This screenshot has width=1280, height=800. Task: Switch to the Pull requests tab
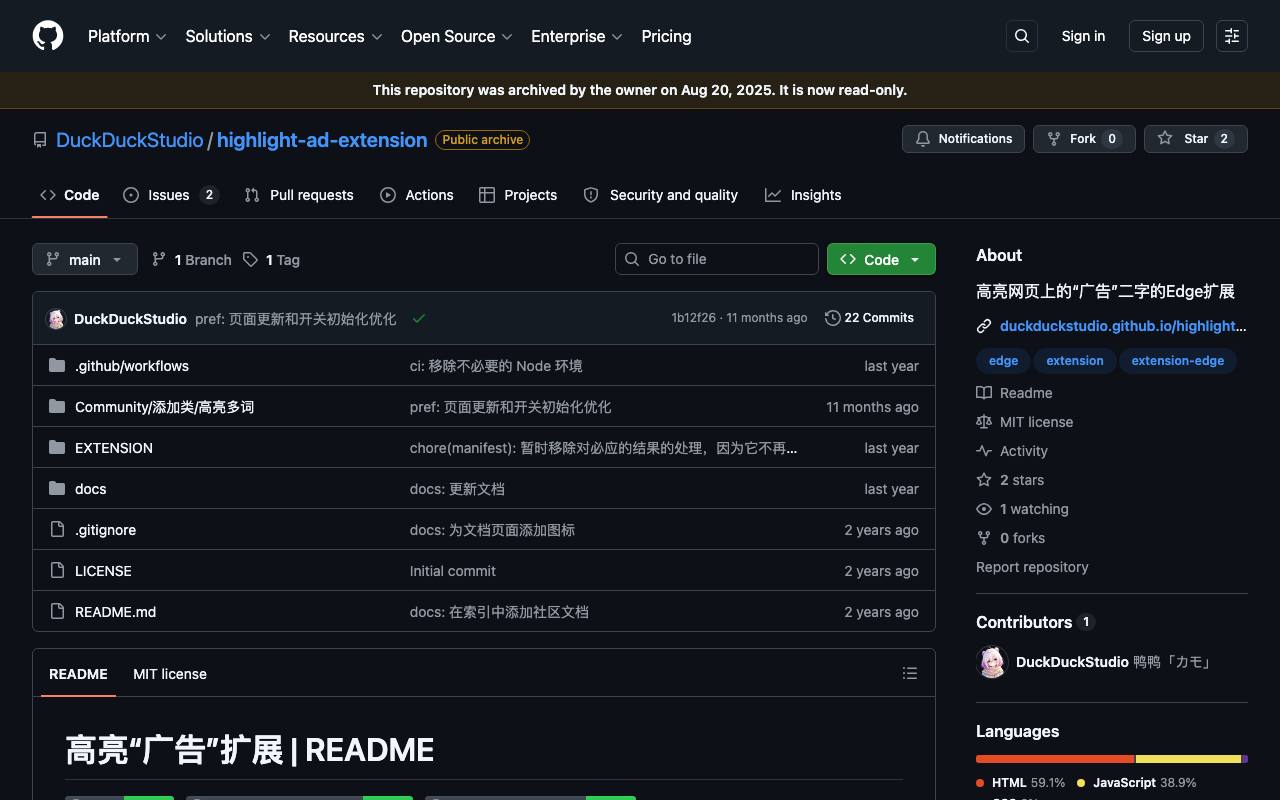click(x=299, y=195)
